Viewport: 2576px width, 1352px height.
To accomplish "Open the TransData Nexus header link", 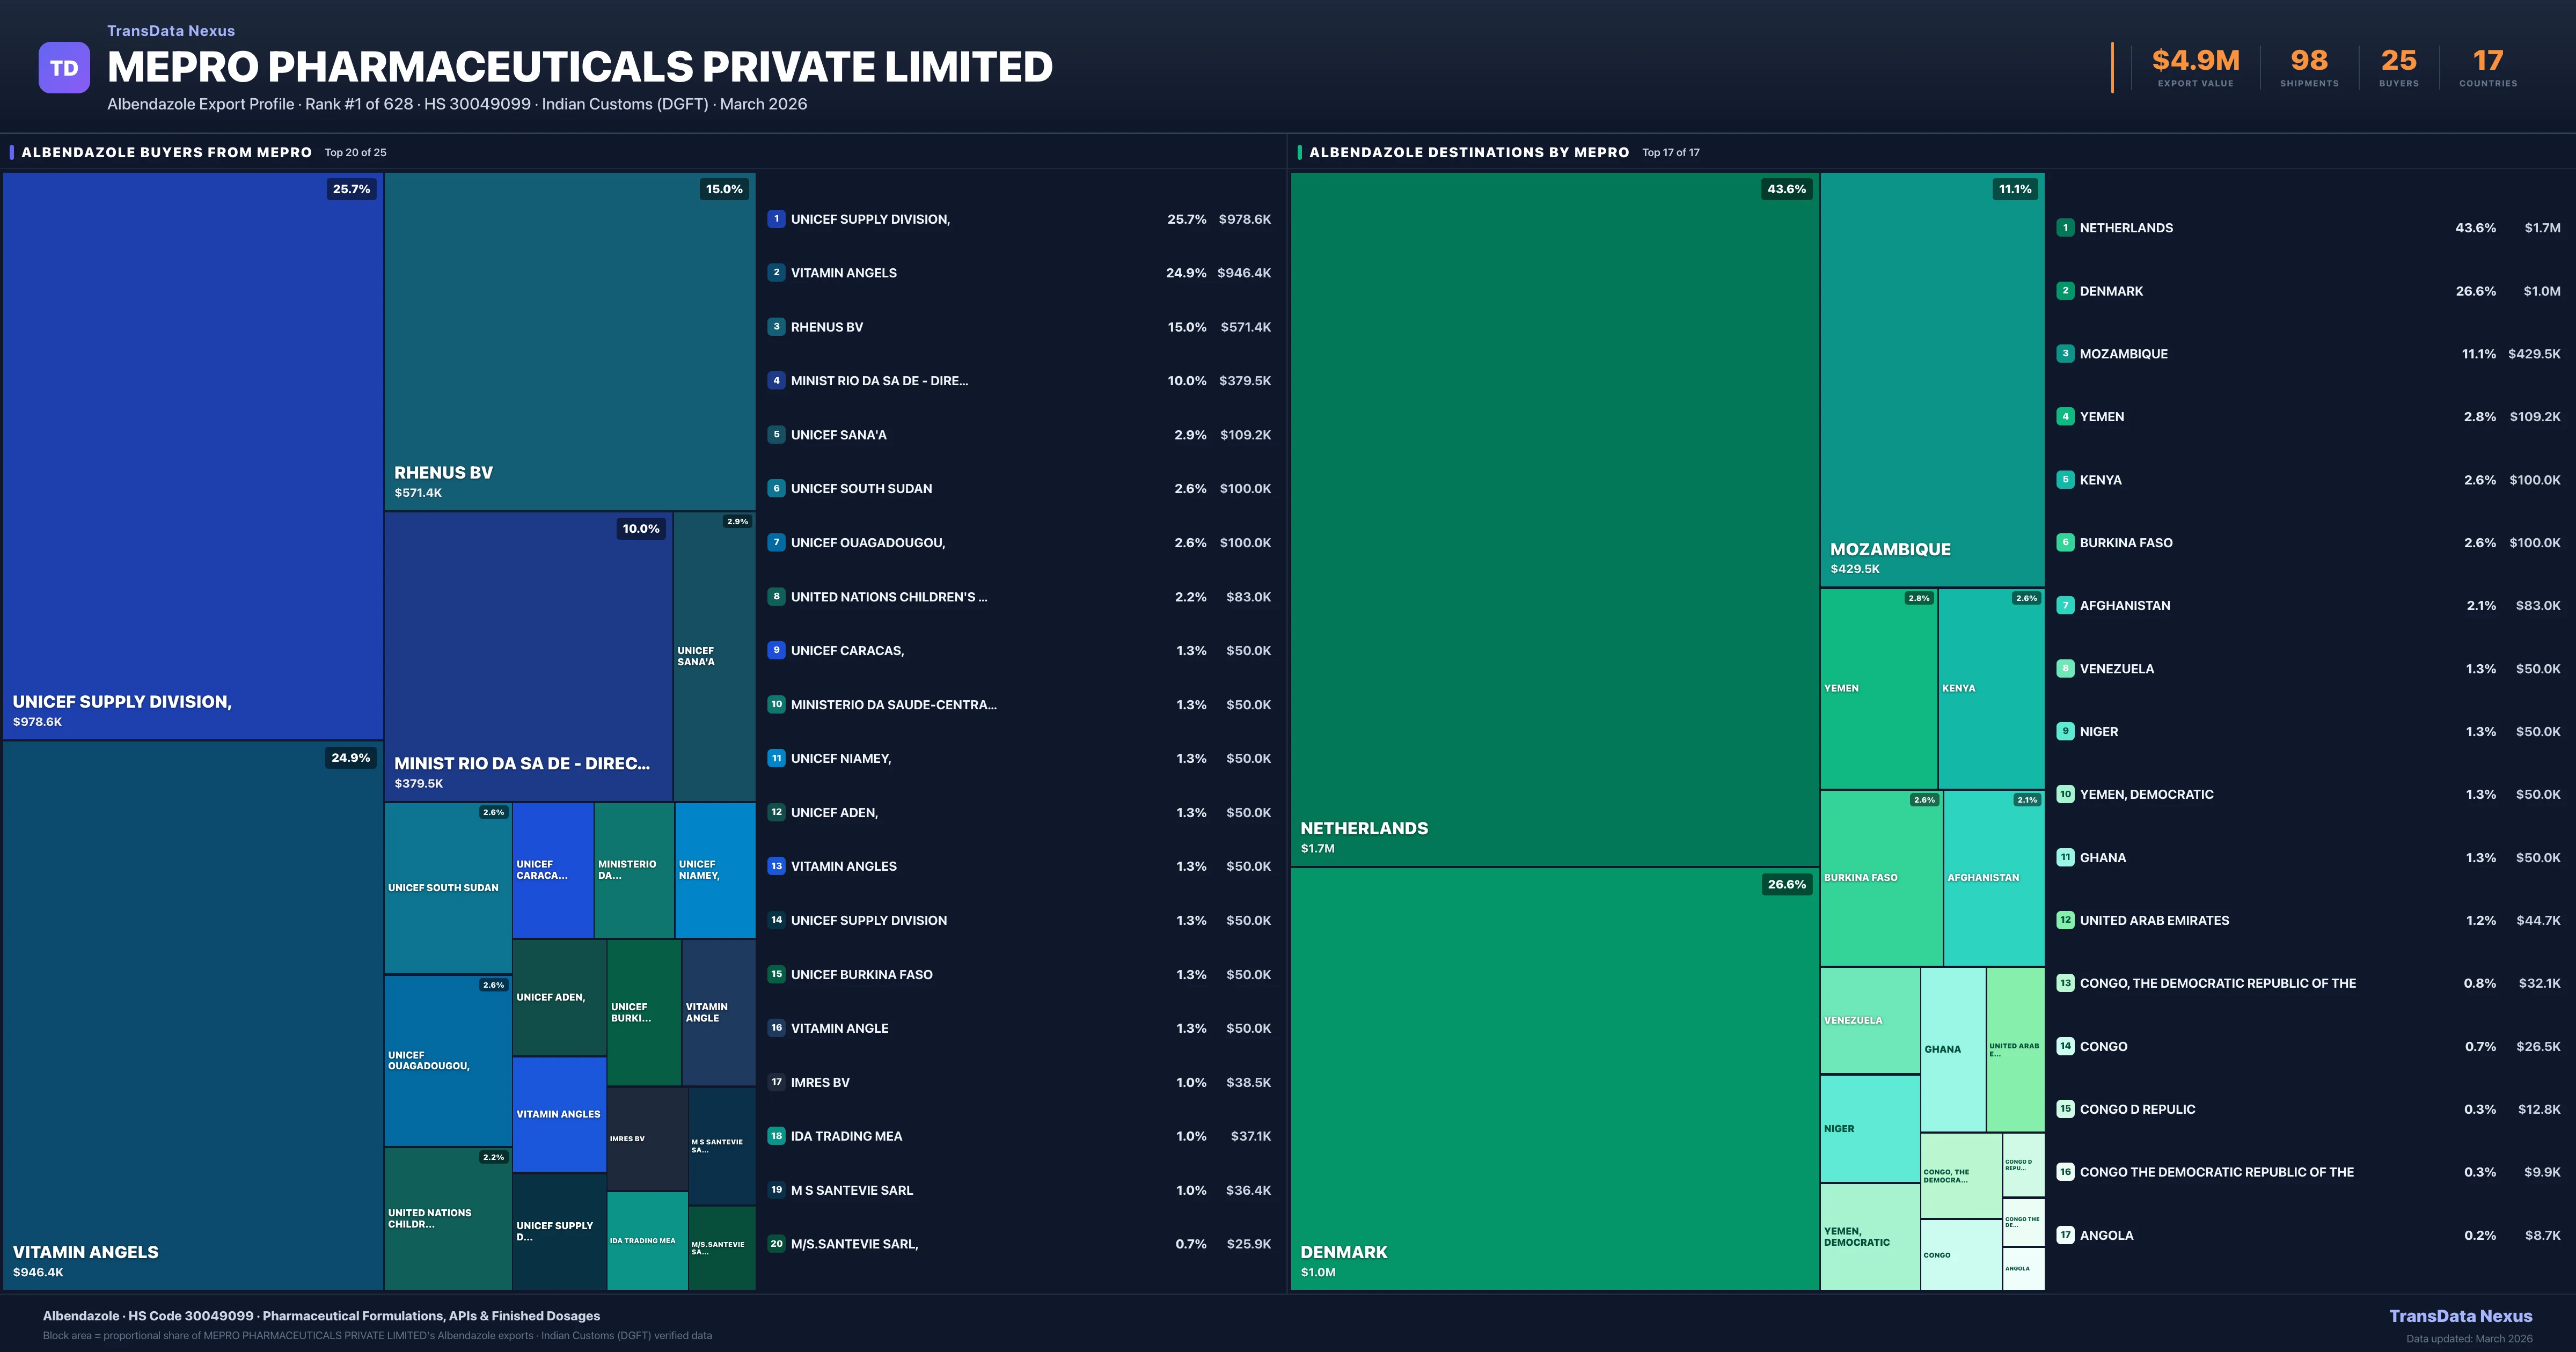I will pos(171,31).
